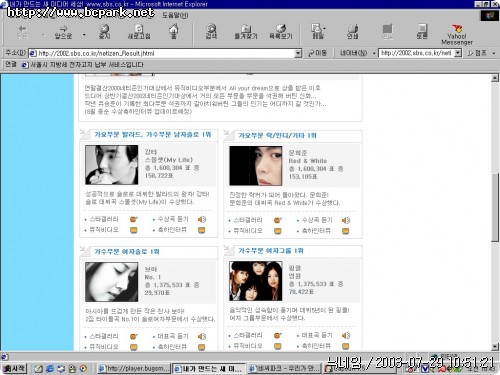Open 축하인터뷰 icon in 락/인디/기타 card
Screen dimensions: 500x375
346,231
